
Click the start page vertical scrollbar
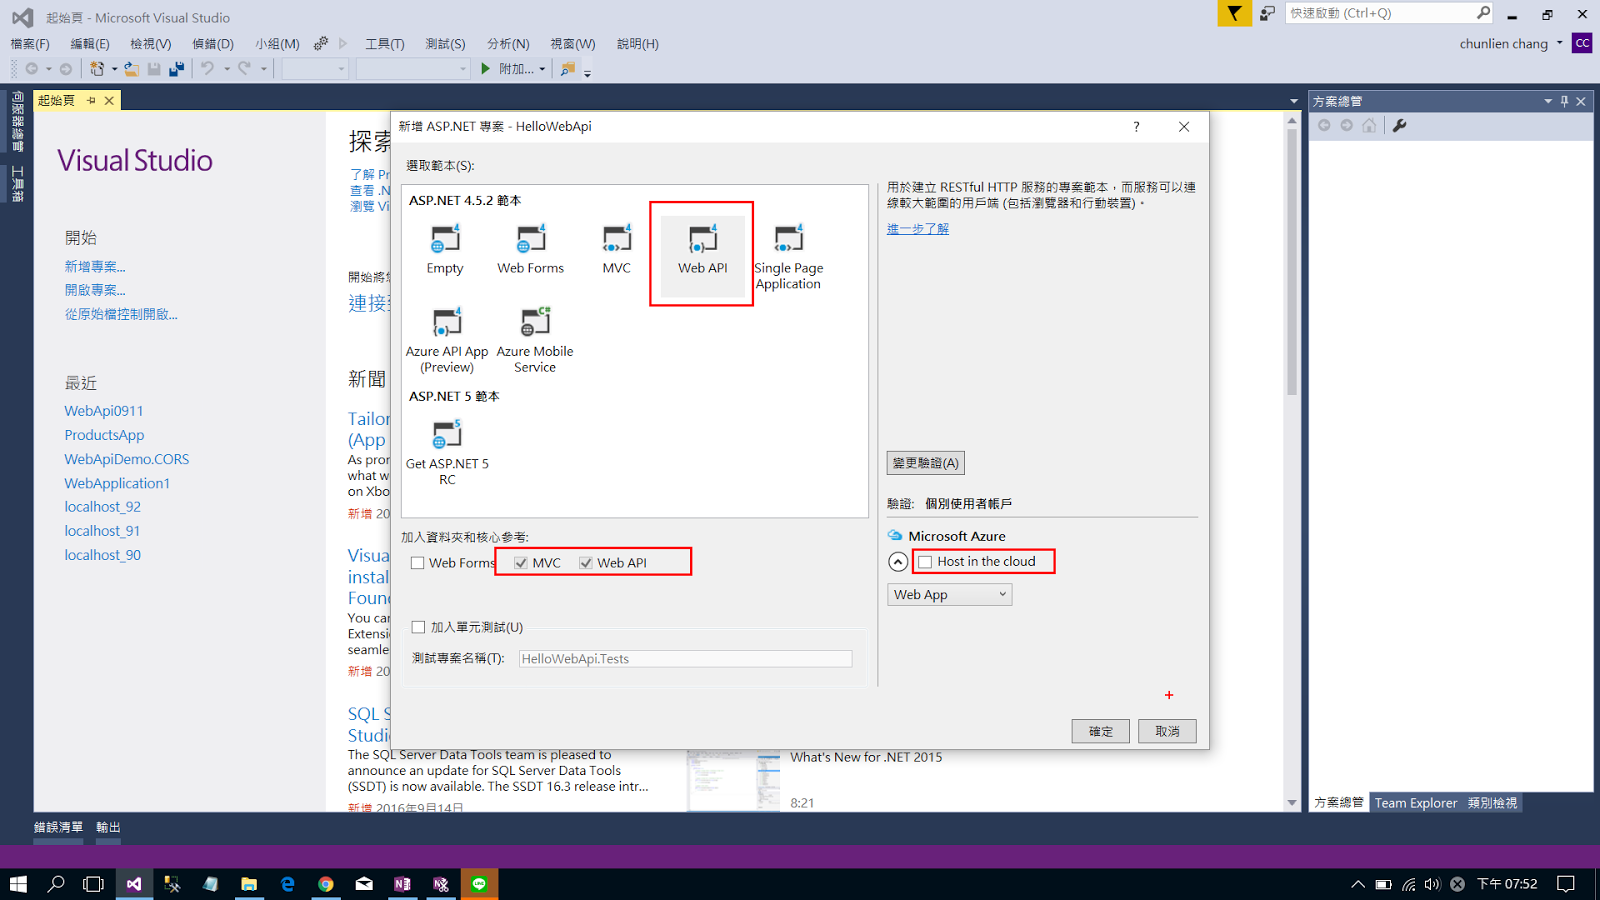1292,260
